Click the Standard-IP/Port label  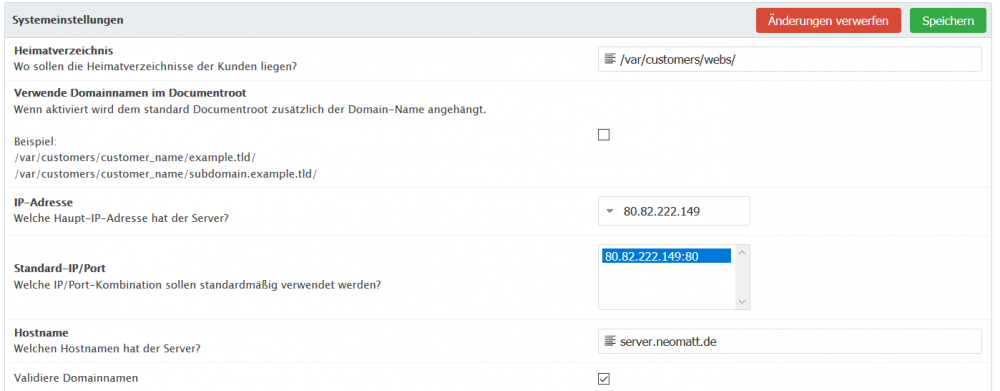click(59, 269)
